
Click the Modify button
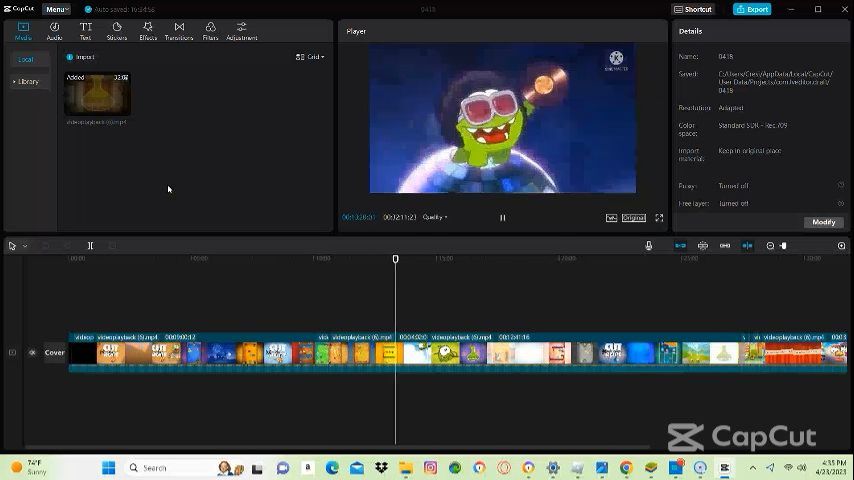824,222
